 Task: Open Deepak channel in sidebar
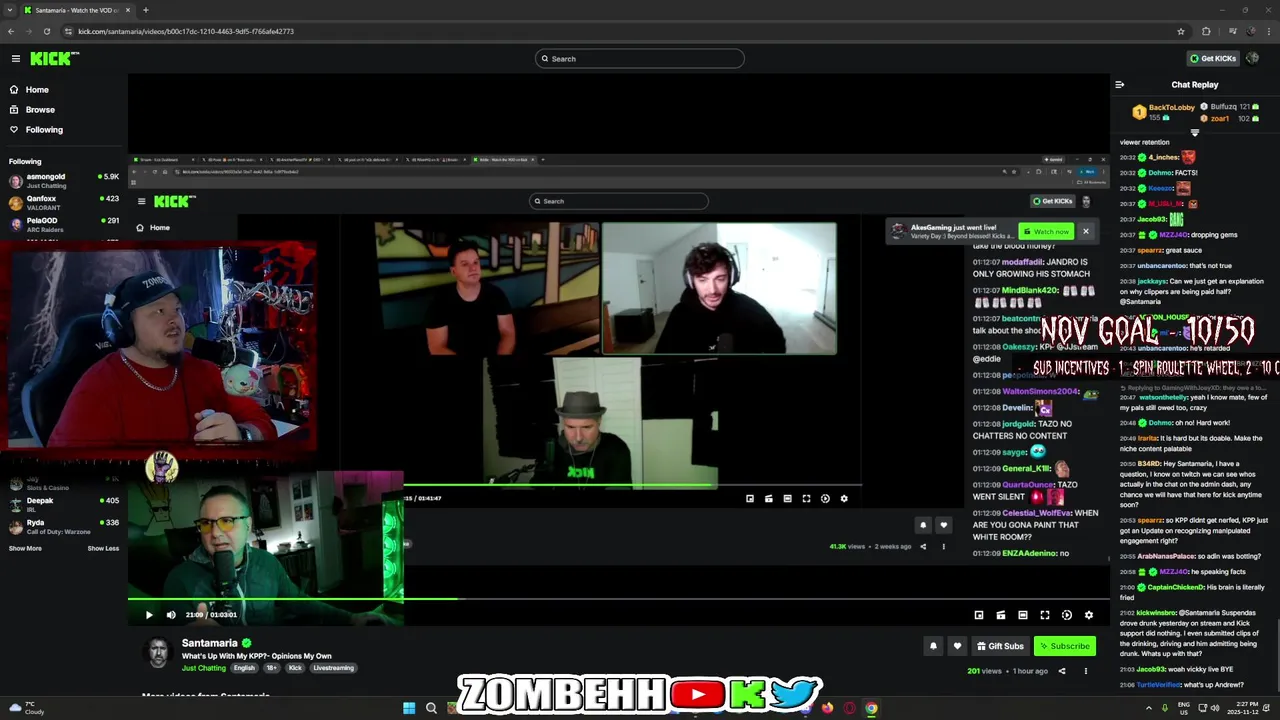pyautogui.click(x=62, y=505)
